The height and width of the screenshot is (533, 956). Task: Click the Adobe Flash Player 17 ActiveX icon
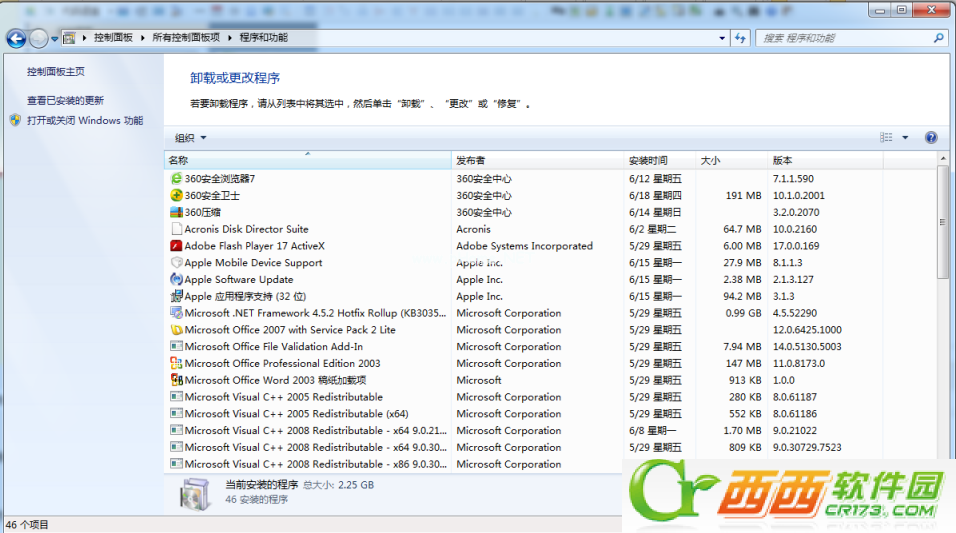[176, 246]
